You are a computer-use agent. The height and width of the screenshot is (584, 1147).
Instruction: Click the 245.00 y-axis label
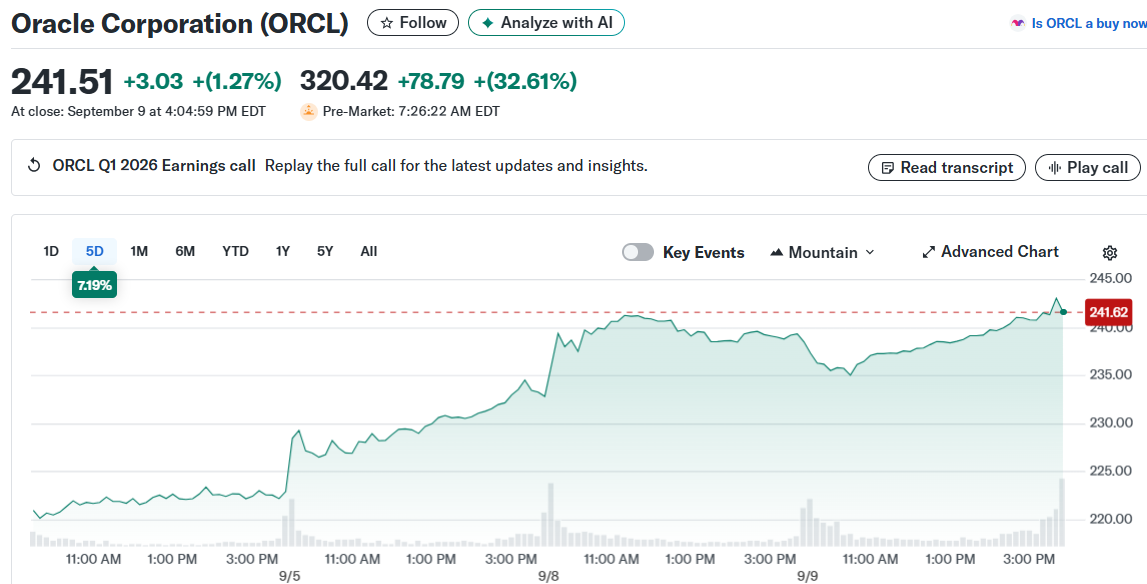[x=1109, y=278]
